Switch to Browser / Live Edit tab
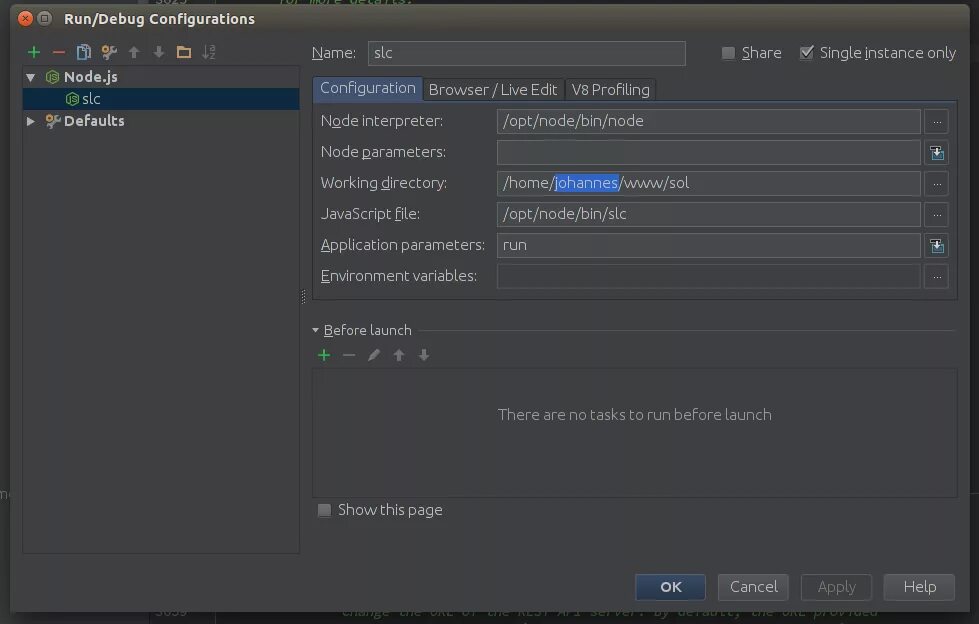 coord(493,90)
